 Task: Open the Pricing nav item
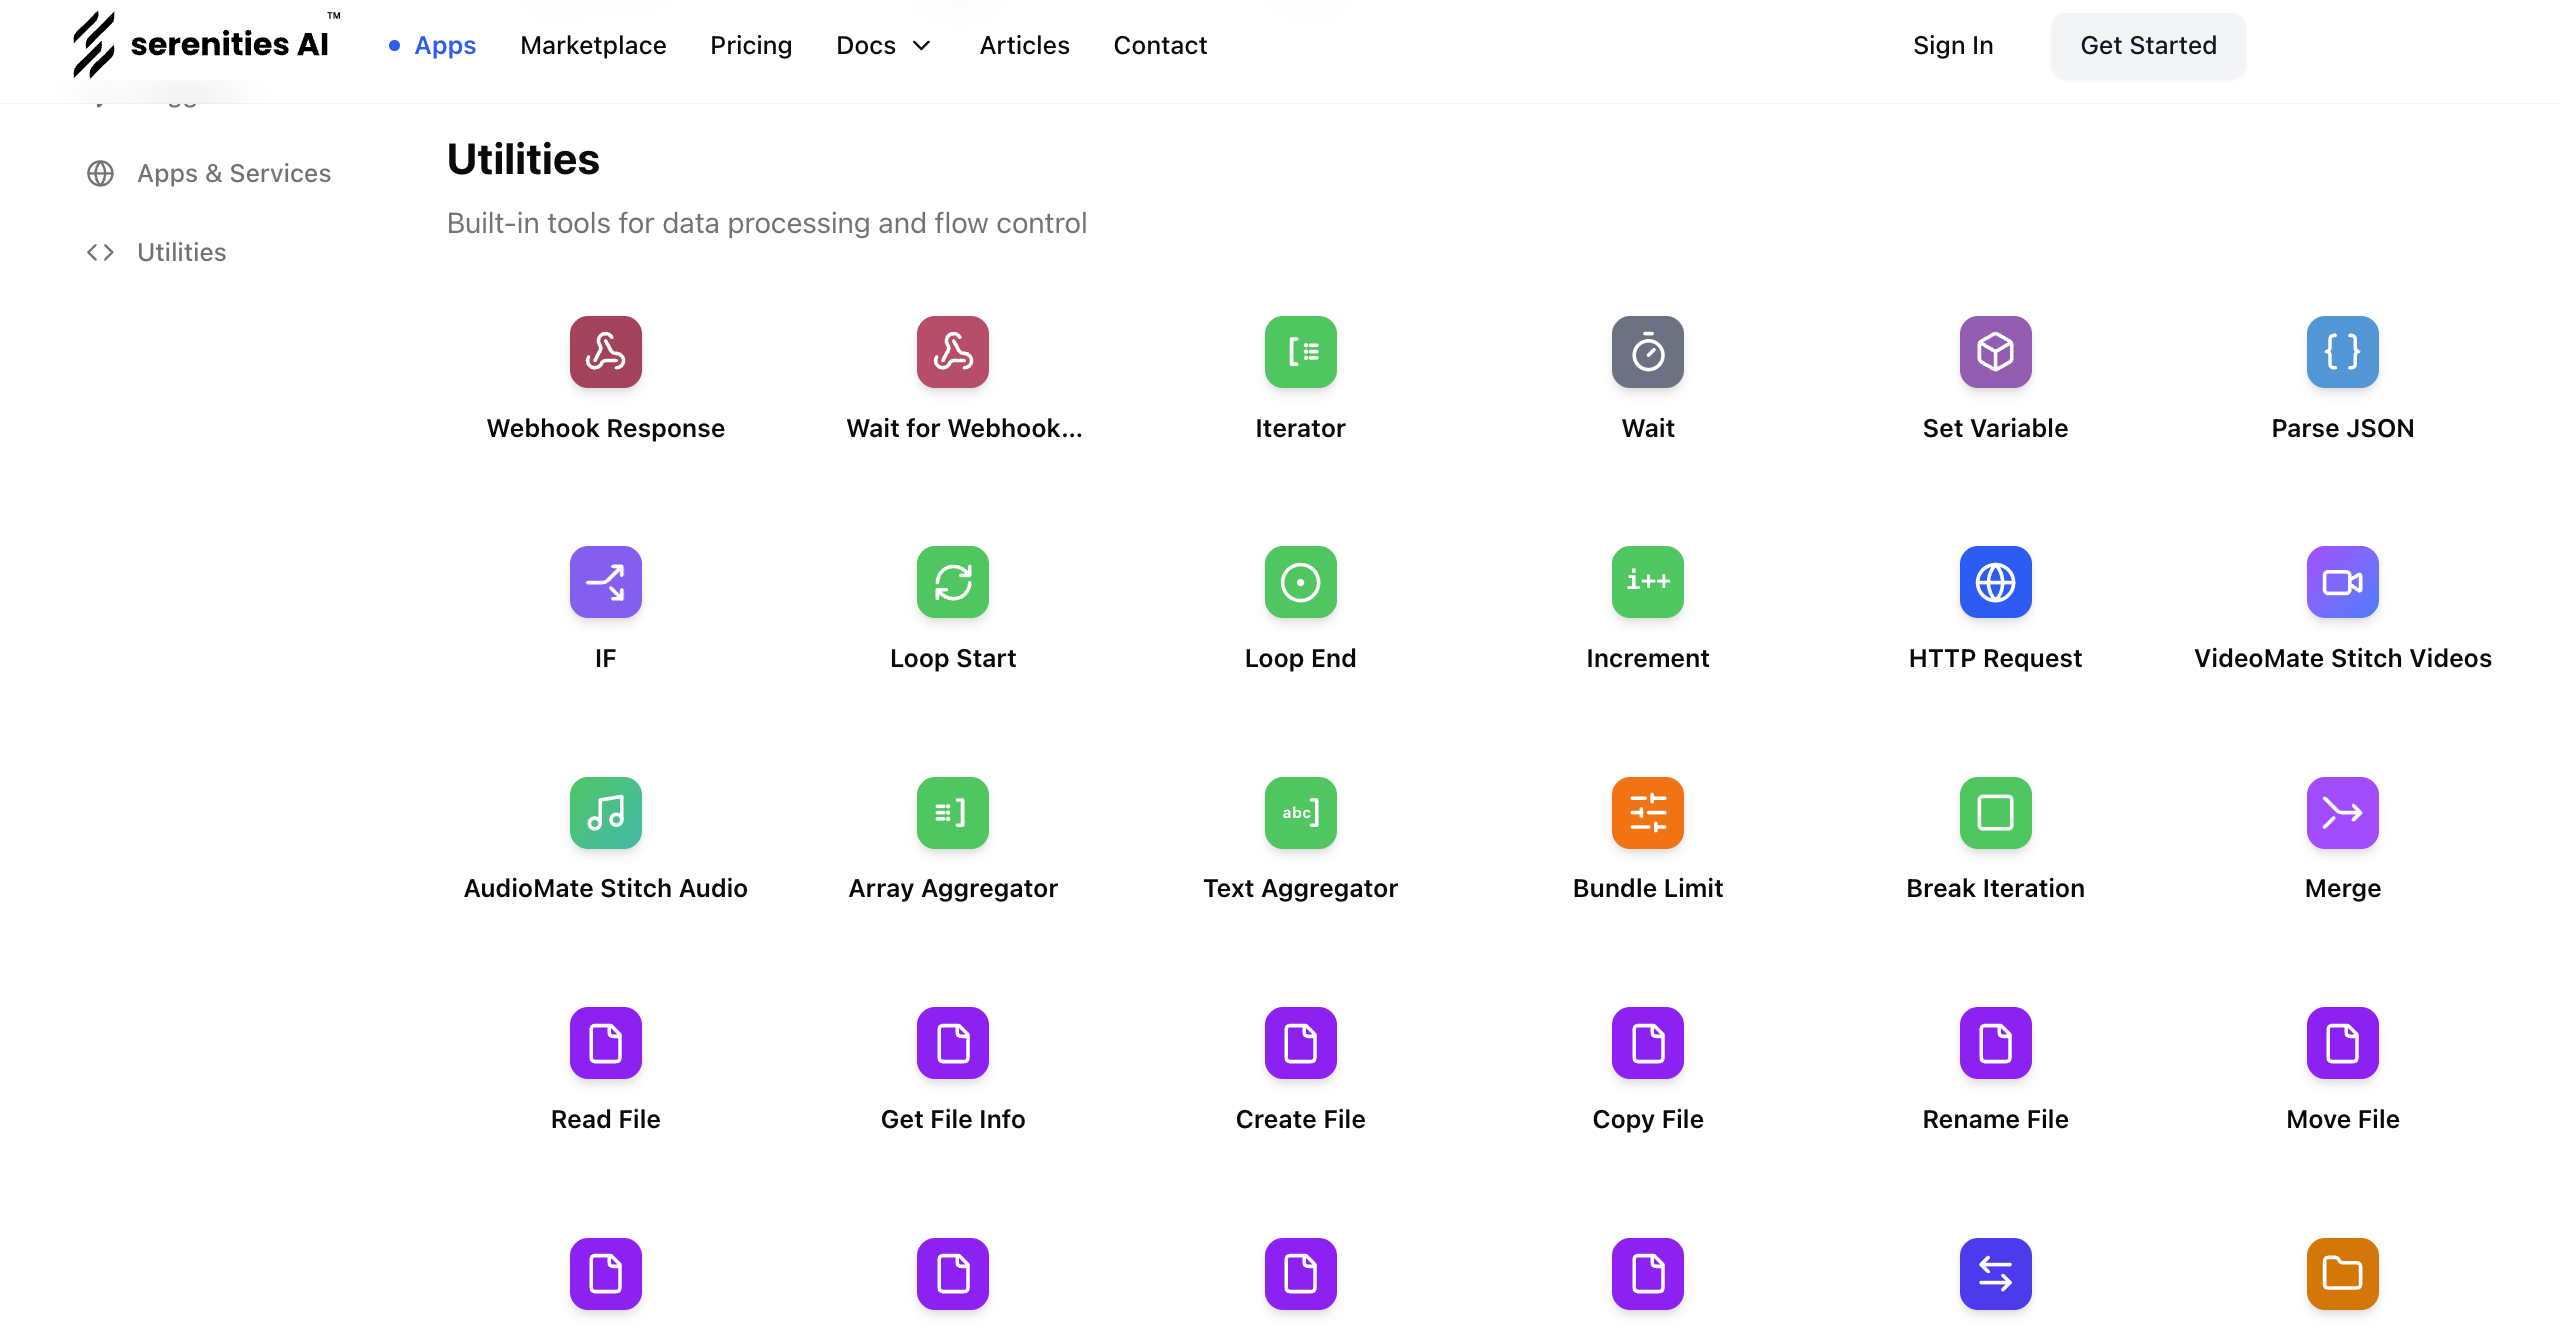751,45
